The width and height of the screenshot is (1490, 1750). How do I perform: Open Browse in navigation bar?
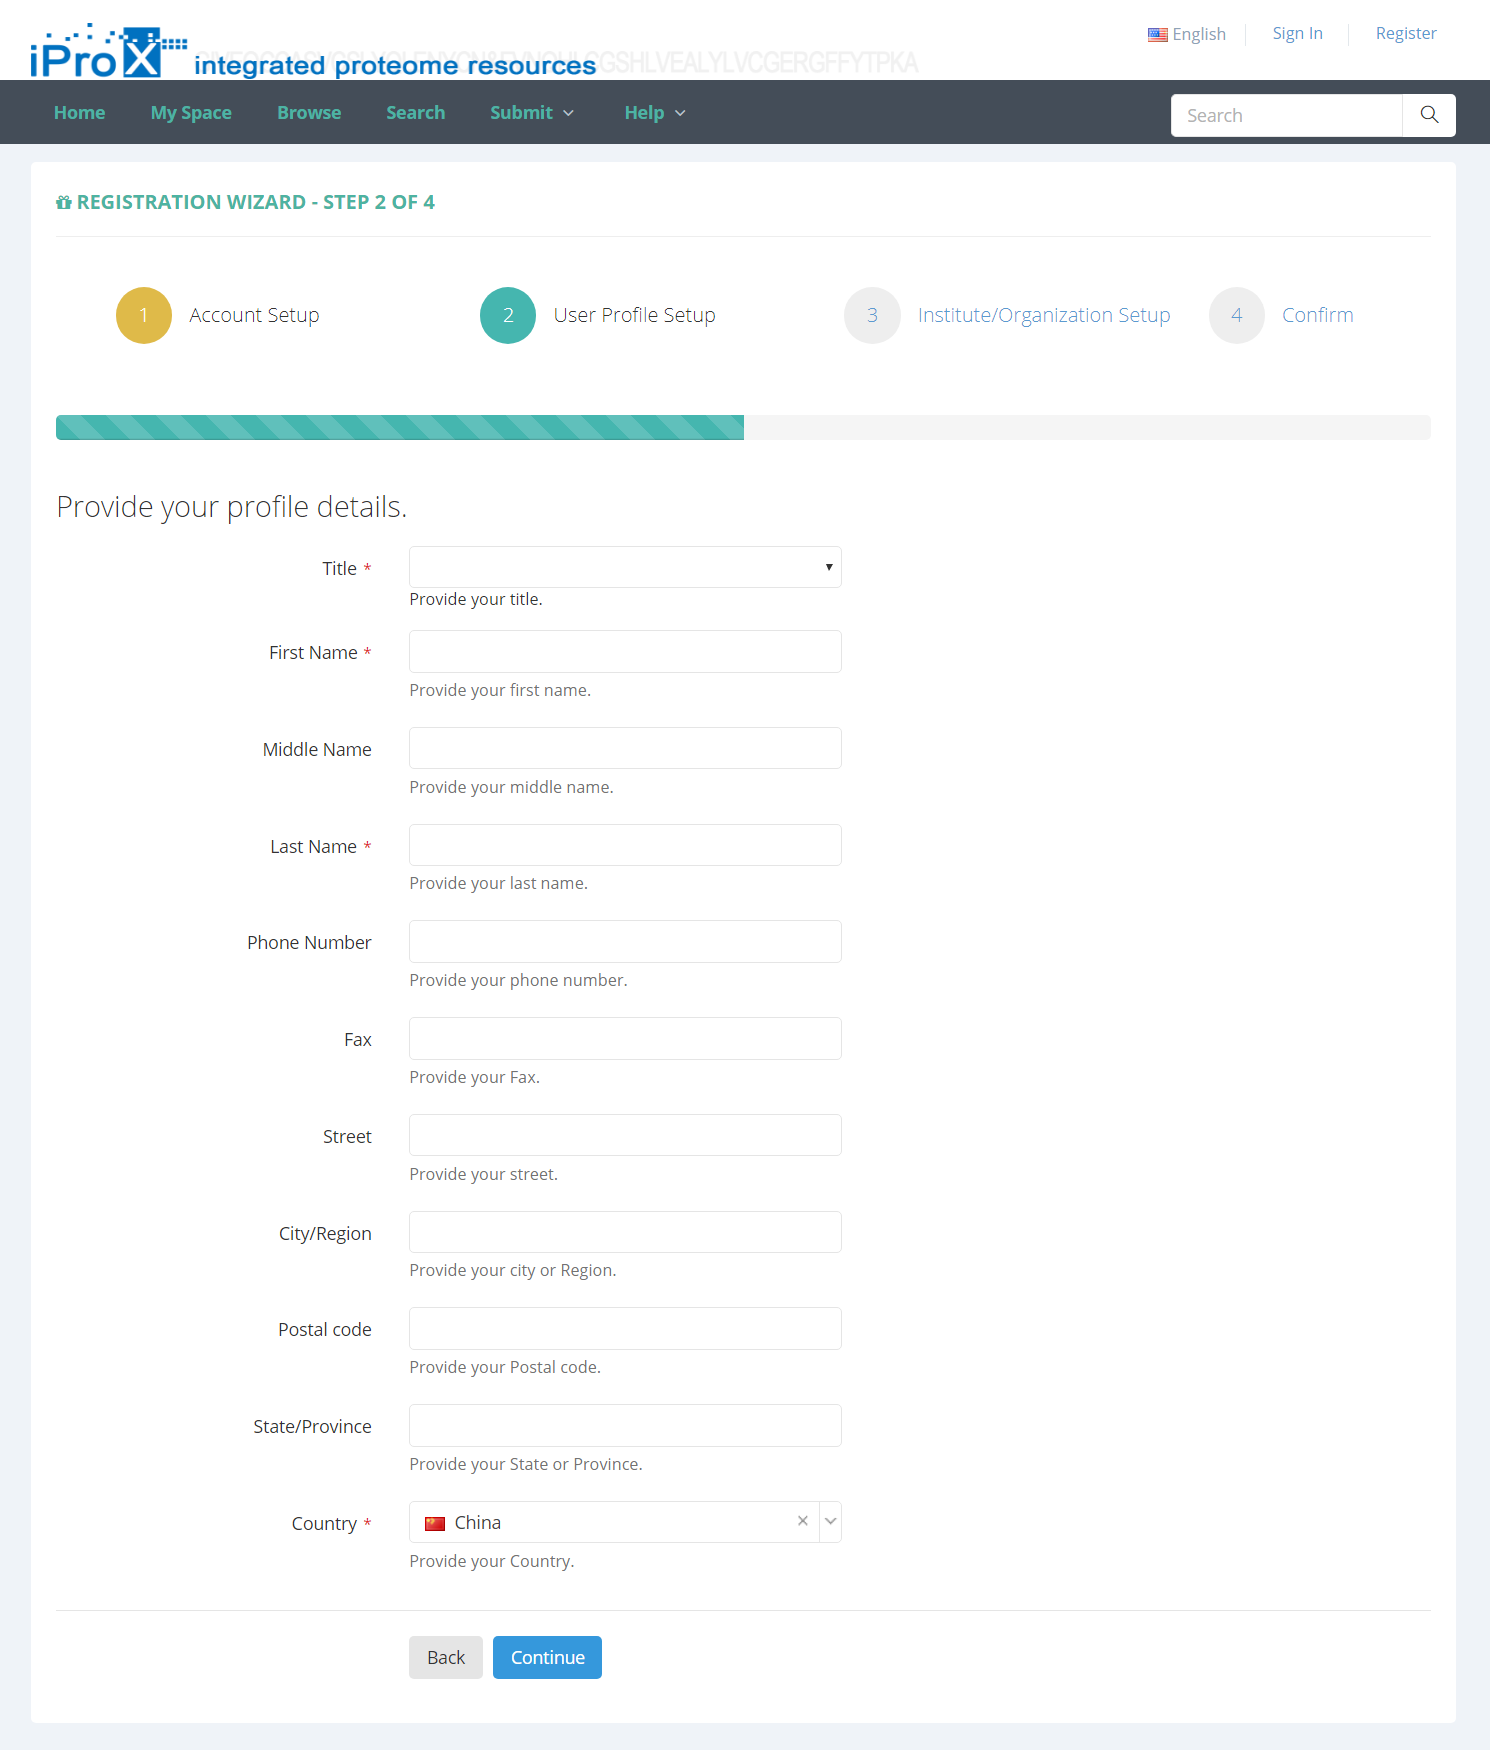(309, 113)
